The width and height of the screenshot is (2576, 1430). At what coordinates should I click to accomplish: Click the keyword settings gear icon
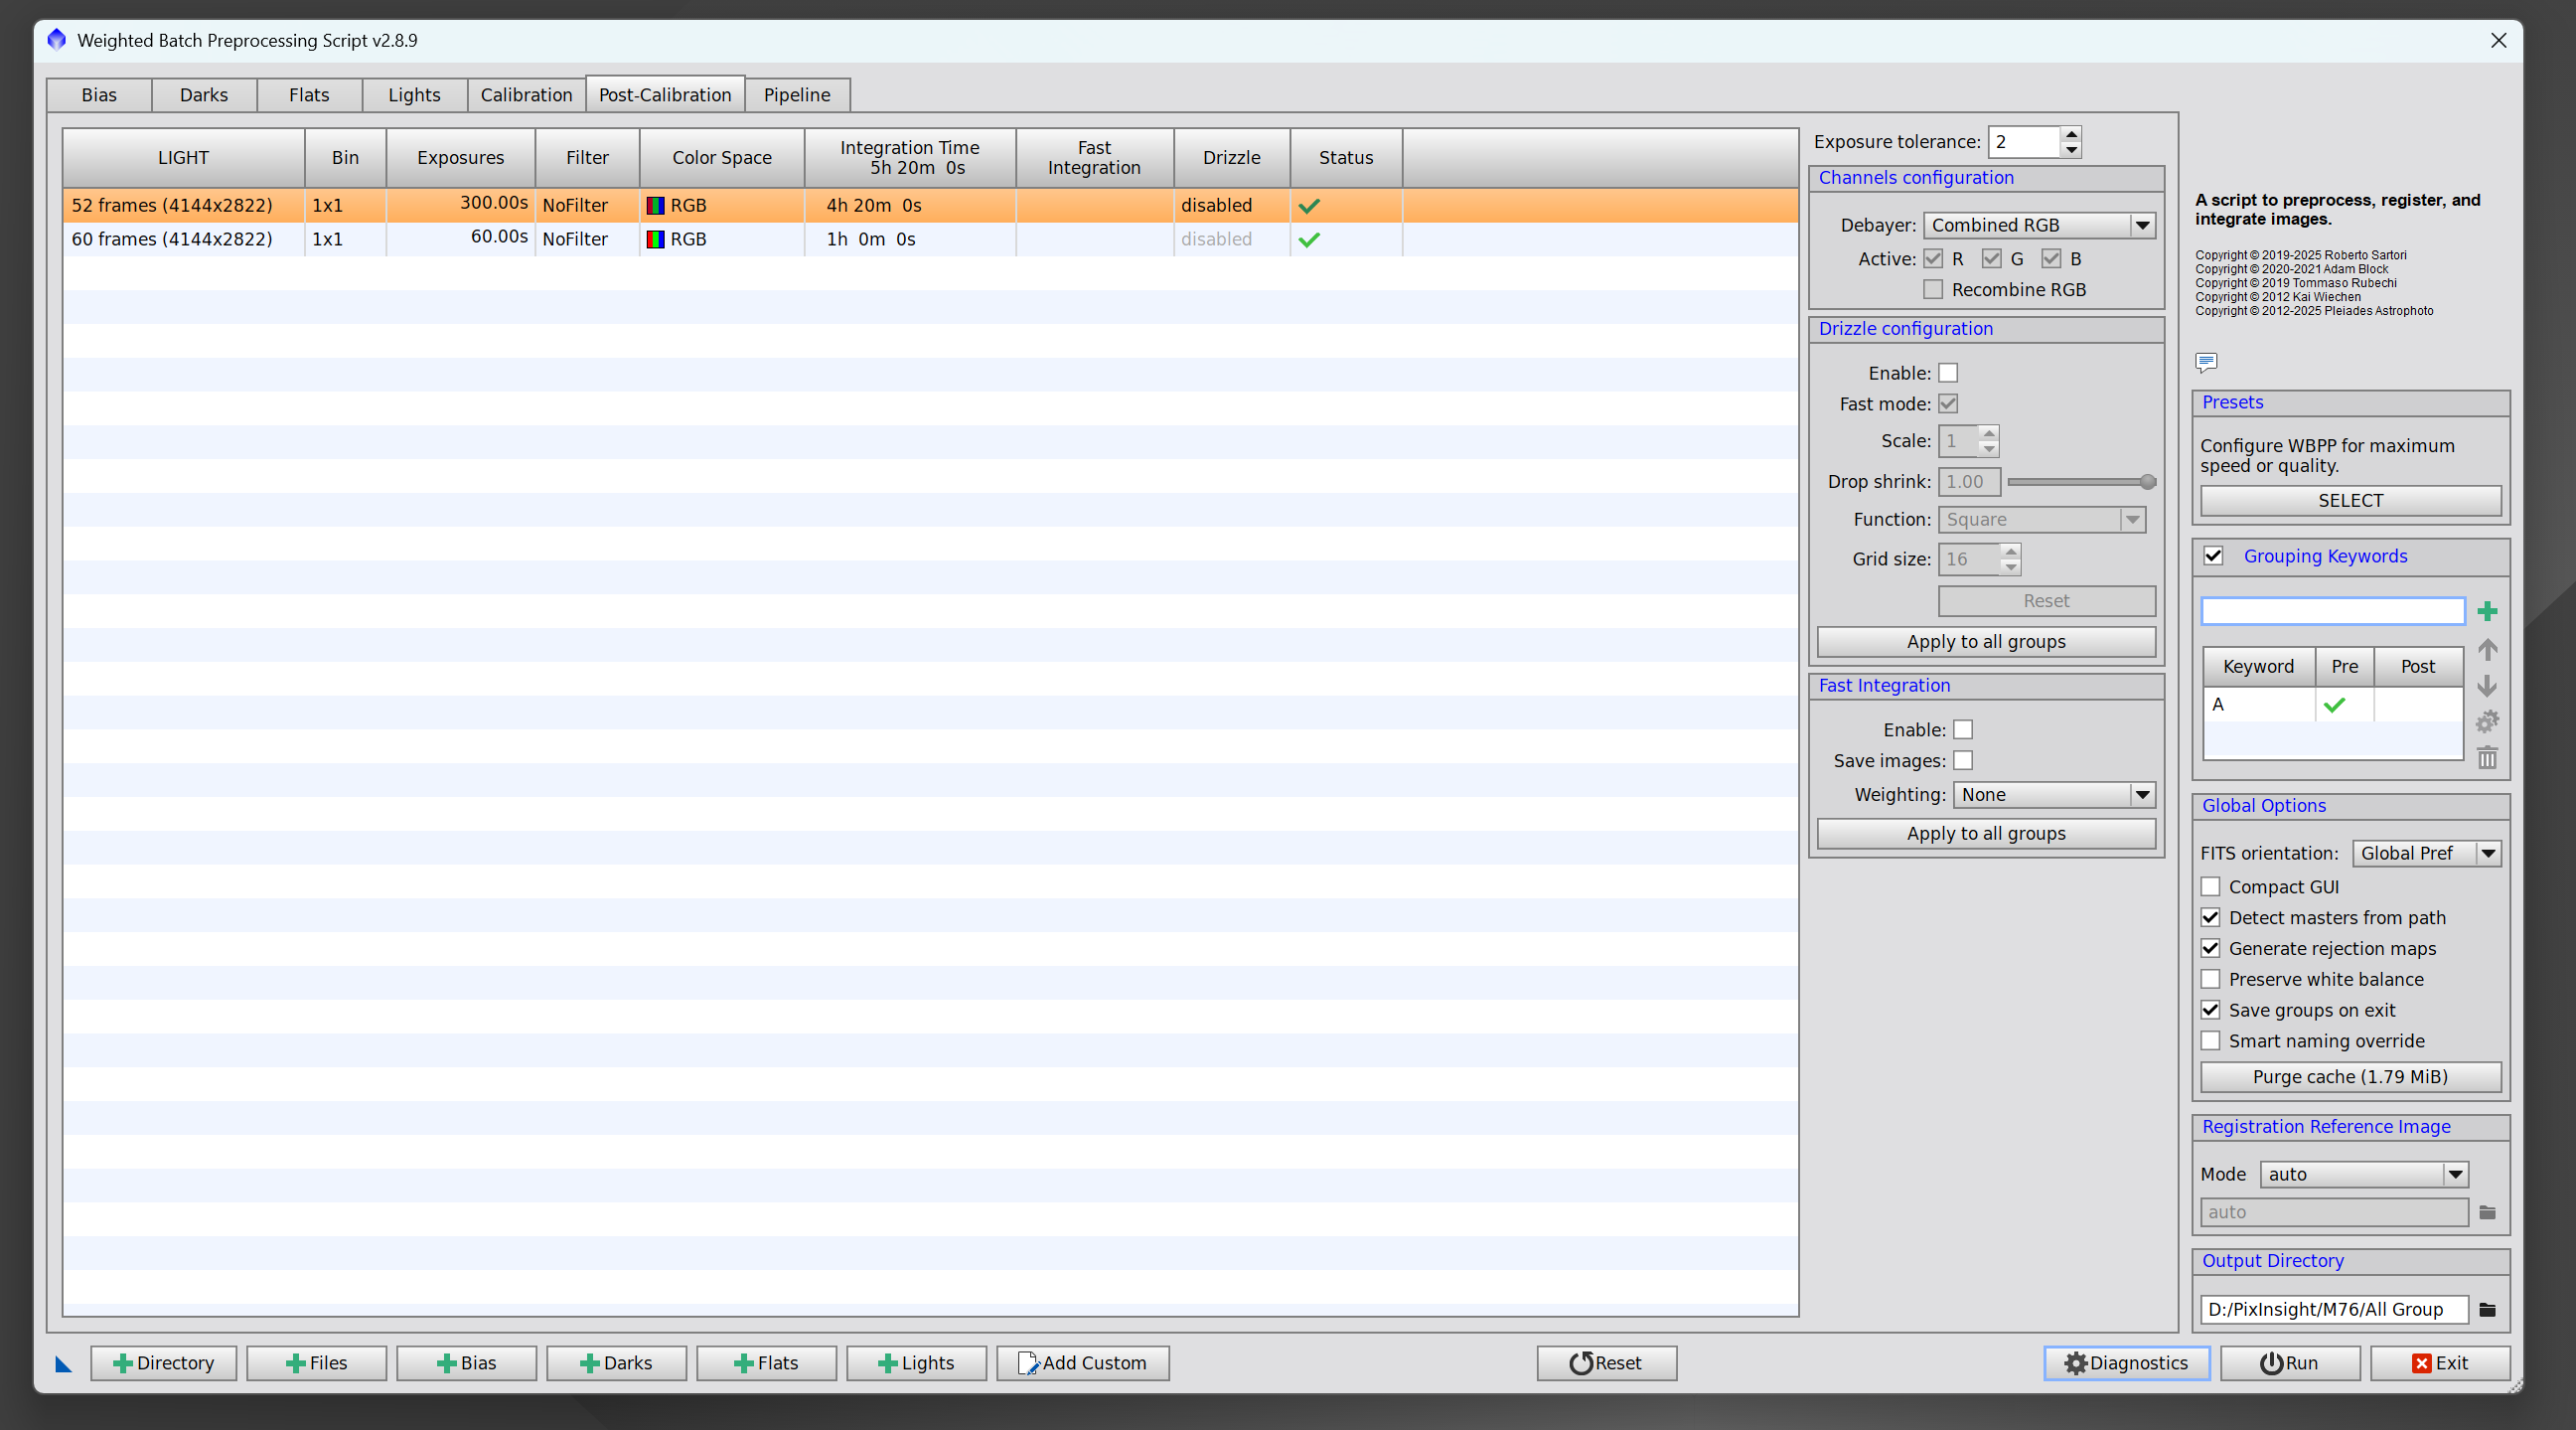coord(2487,721)
